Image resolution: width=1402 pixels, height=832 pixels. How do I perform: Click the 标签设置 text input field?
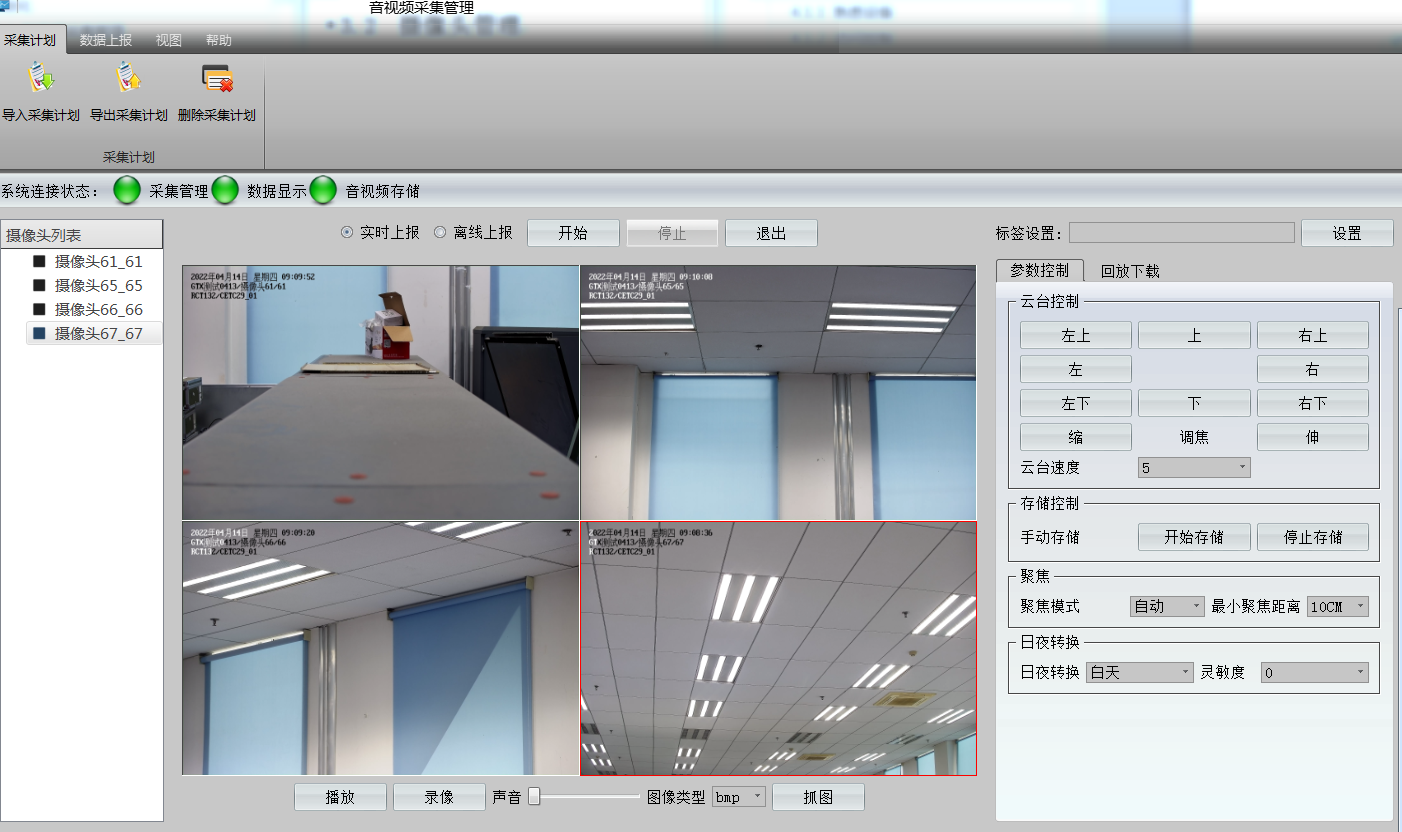[1181, 233]
